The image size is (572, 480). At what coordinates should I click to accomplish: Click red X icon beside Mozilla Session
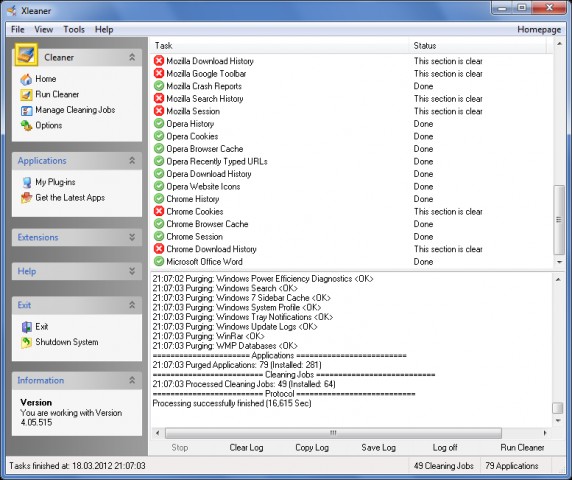pyautogui.click(x=159, y=111)
